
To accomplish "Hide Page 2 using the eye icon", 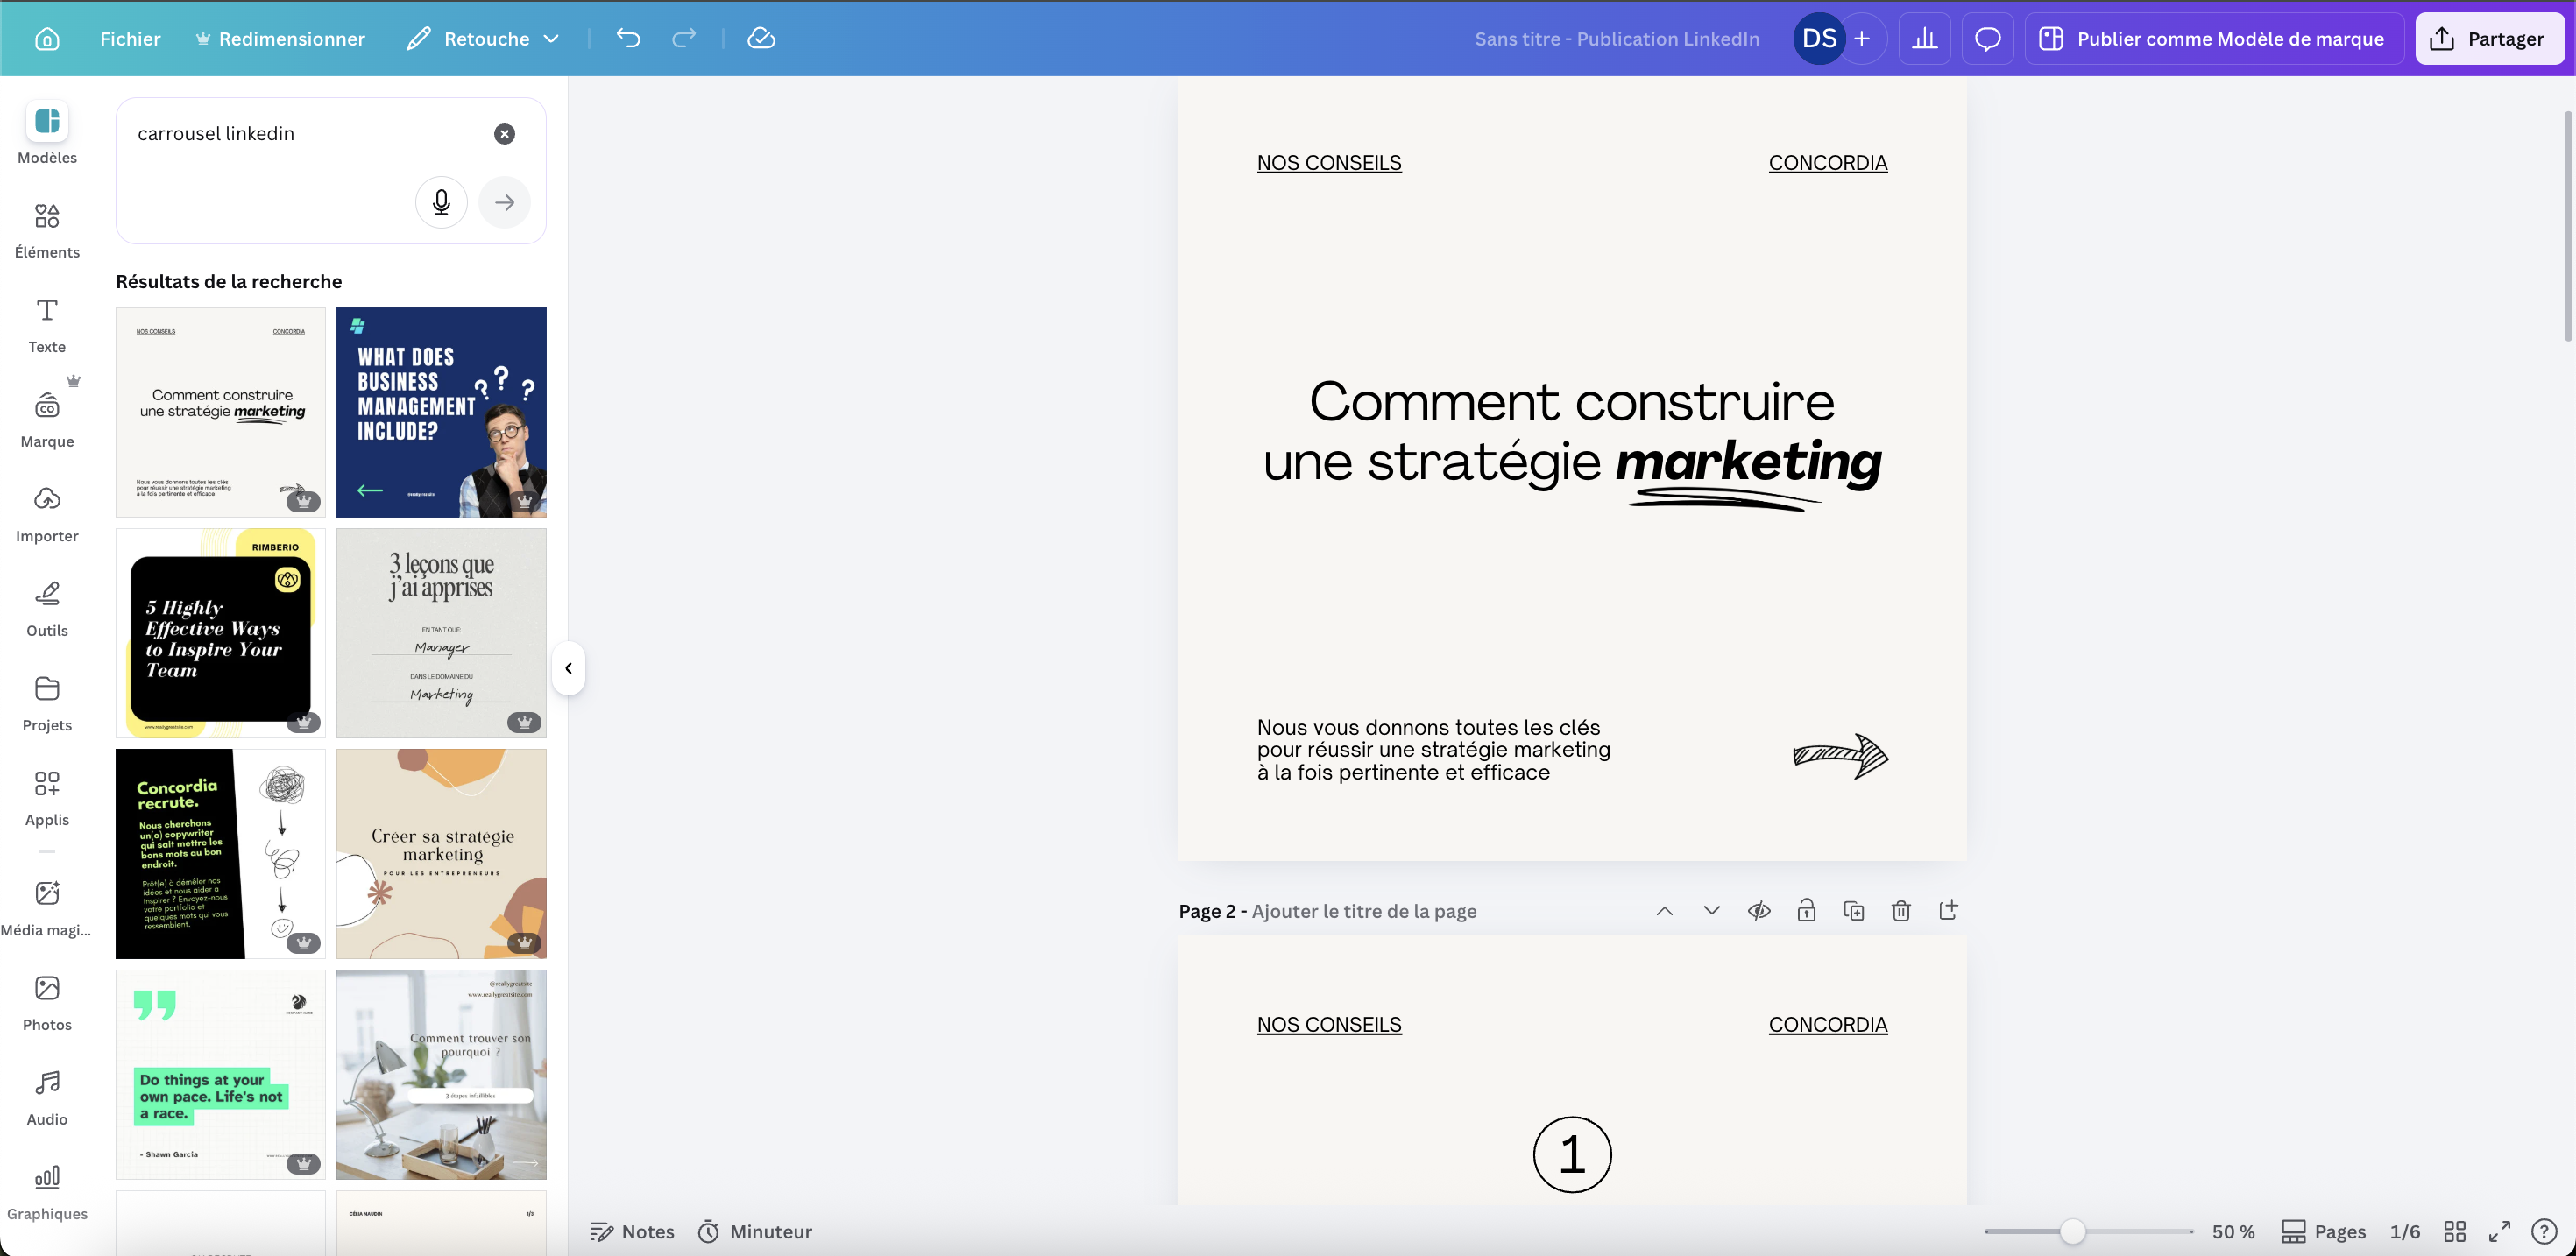I will coord(1759,910).
